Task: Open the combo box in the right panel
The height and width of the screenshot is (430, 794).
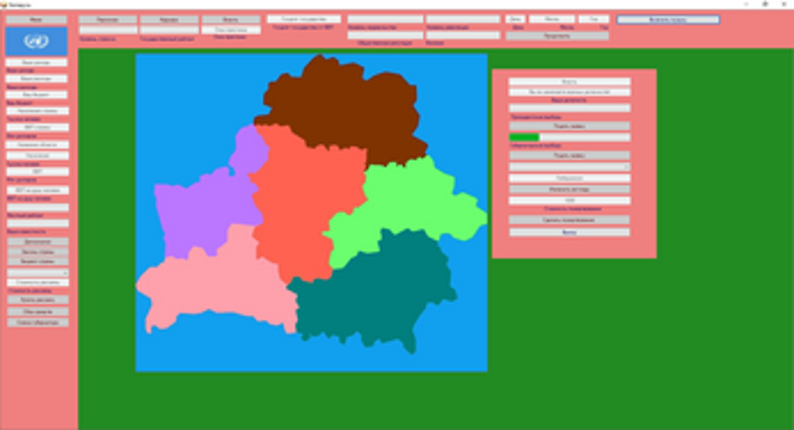Action: tap(570, 167)
